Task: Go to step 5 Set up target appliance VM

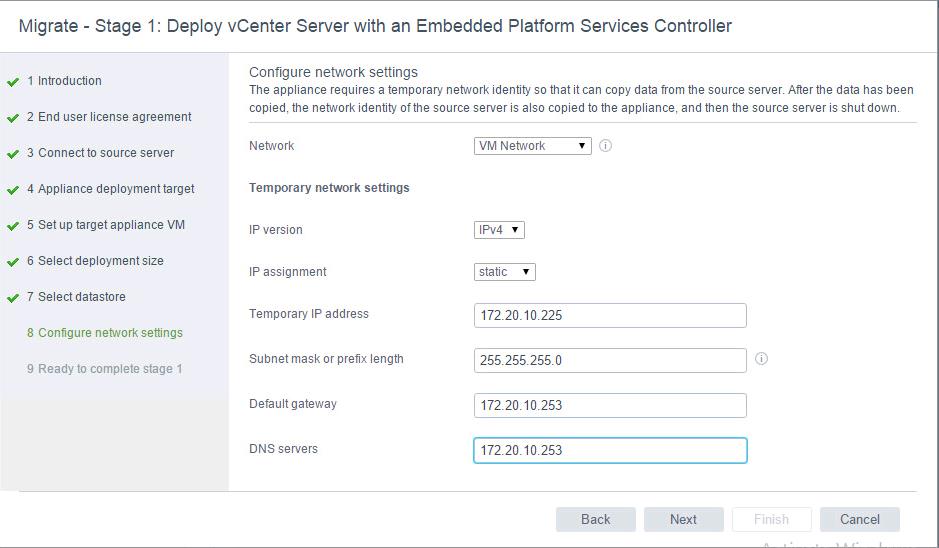Action: [x=106, y=225]
